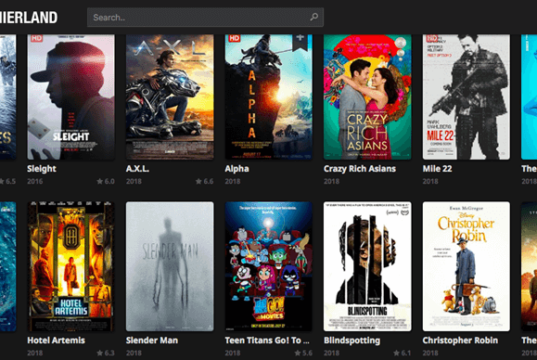
Task: Open the Slender Man poster
Action: pos(170,266)
